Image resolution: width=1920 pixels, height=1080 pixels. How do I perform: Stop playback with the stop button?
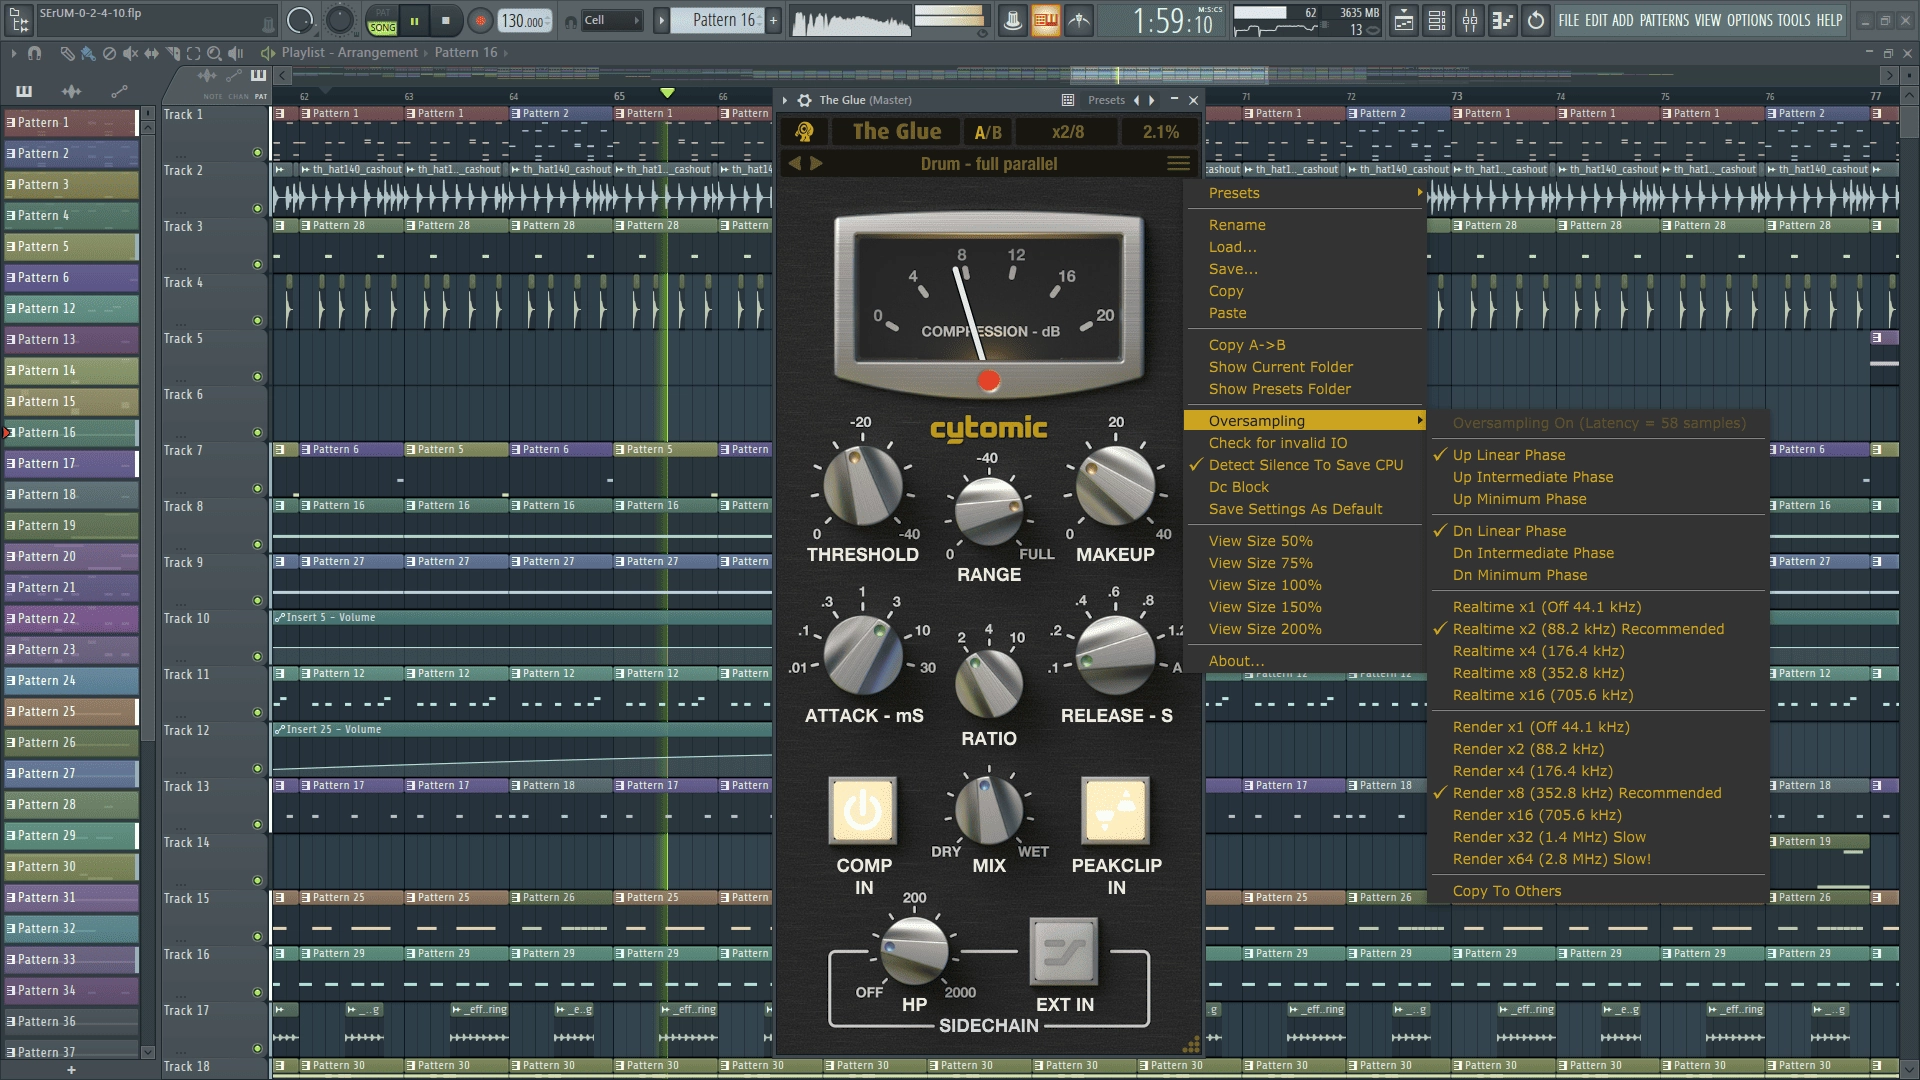pos(446,20)
